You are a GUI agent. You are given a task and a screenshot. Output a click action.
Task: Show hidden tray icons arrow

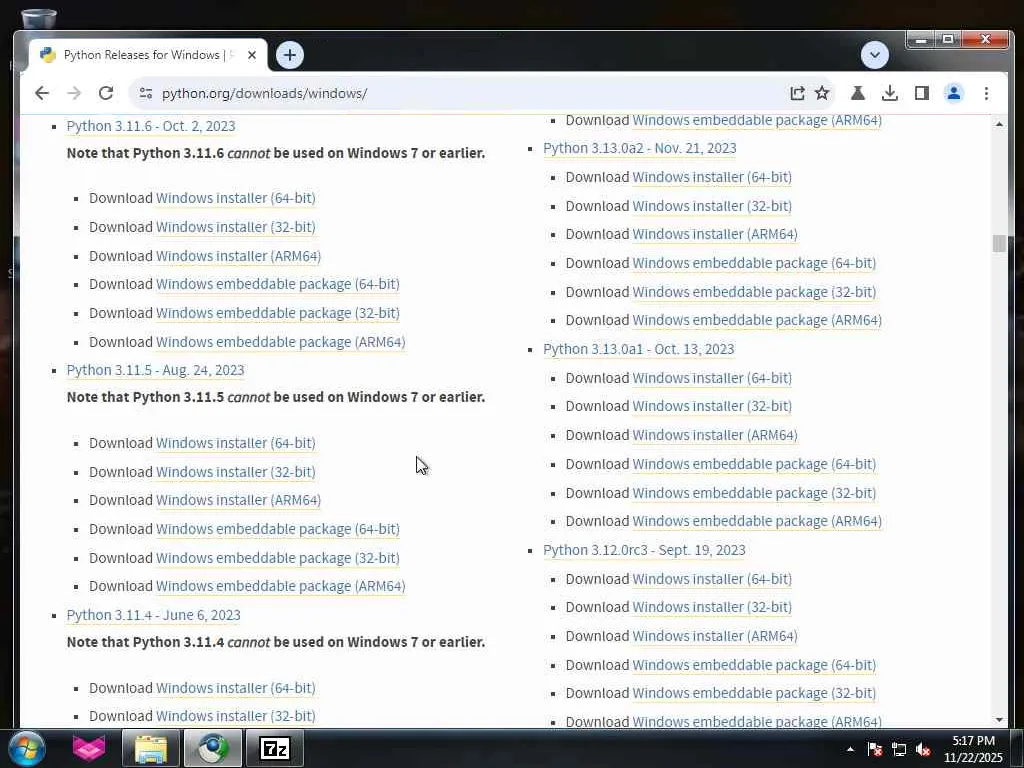tap(850, 749)
